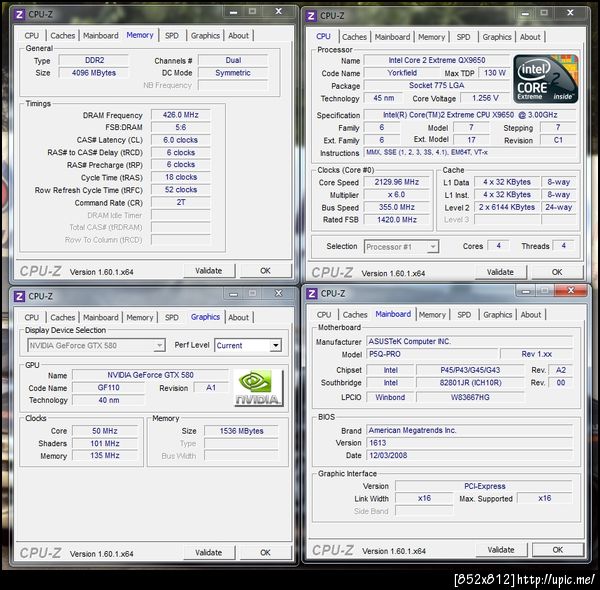Select SPD tab in the CPU window

pos(463,37)
